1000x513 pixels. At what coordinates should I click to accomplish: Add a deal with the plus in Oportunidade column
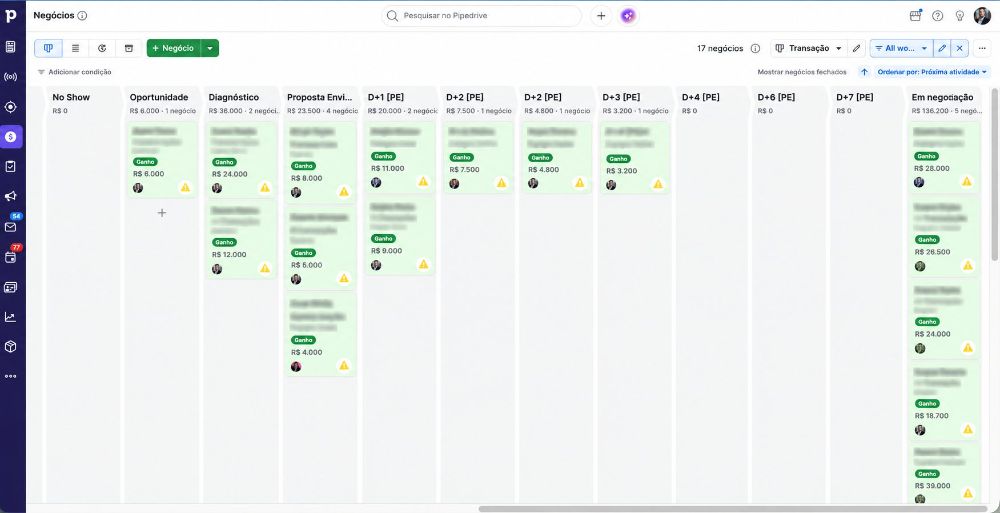point(162,212)
